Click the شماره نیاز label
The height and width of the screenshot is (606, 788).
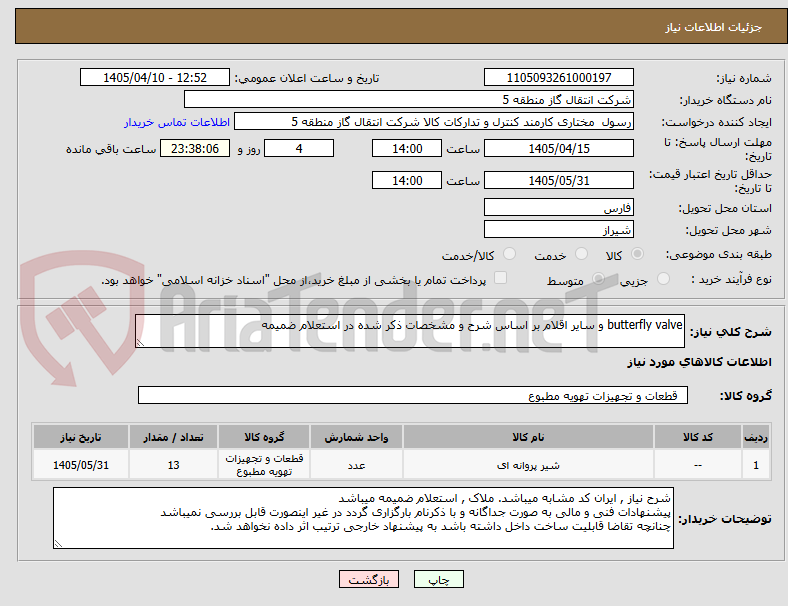coord(744,78)
